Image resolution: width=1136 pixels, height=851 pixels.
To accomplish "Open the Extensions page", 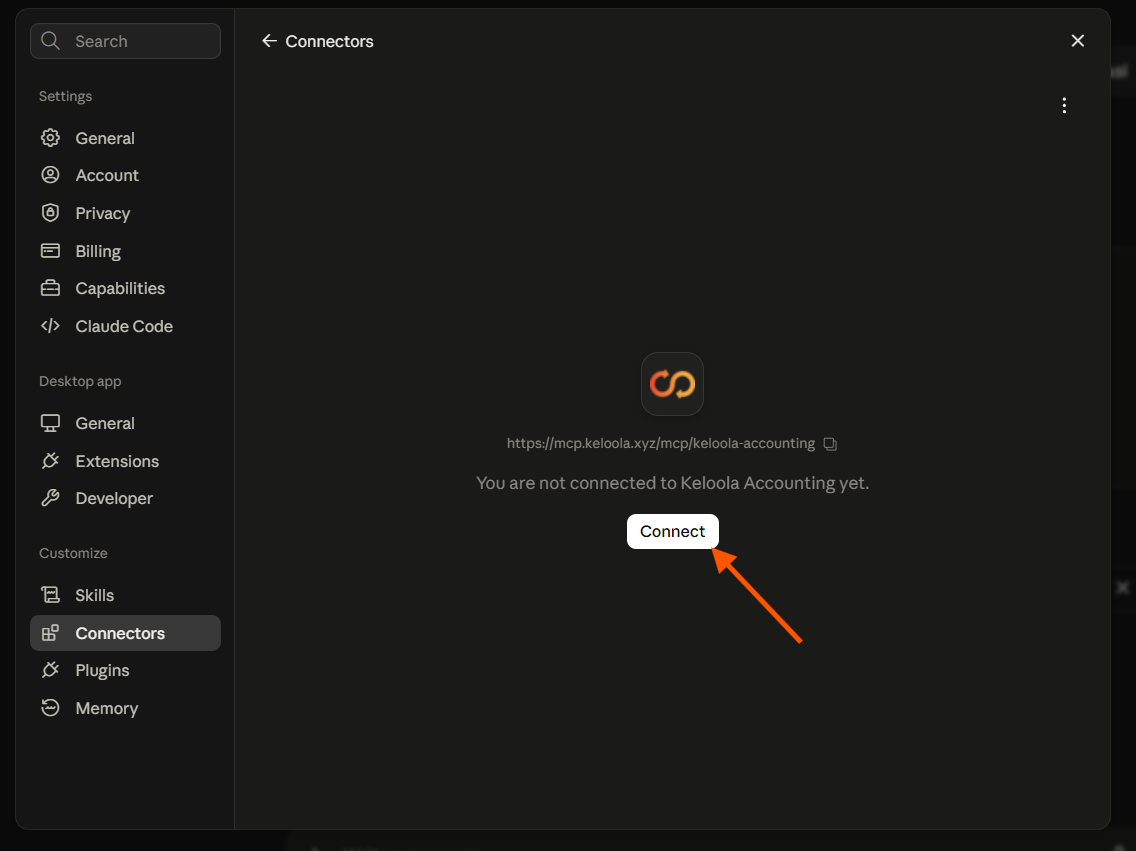I will point(125,461).
